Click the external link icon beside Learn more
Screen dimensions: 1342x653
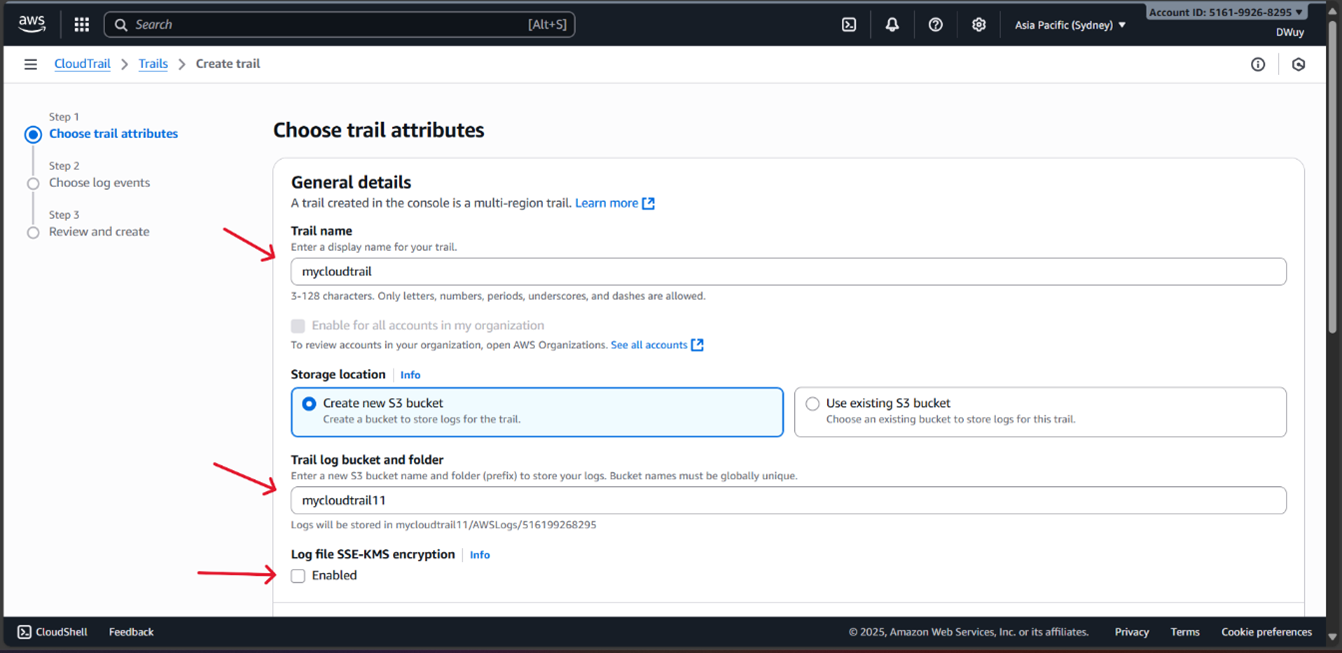(x=648, y=203)
